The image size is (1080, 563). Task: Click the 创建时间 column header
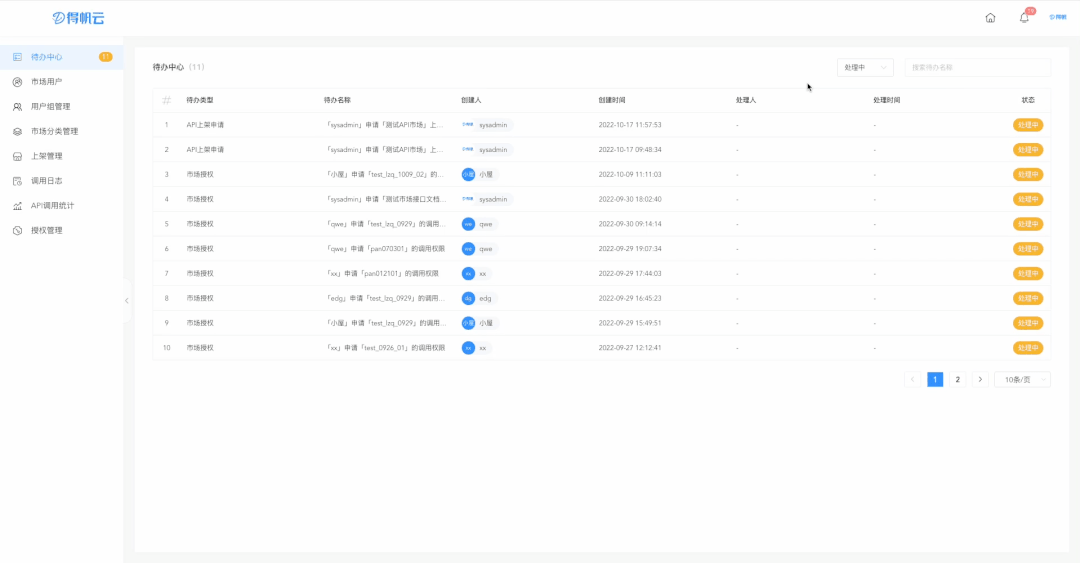pos(612,101)
